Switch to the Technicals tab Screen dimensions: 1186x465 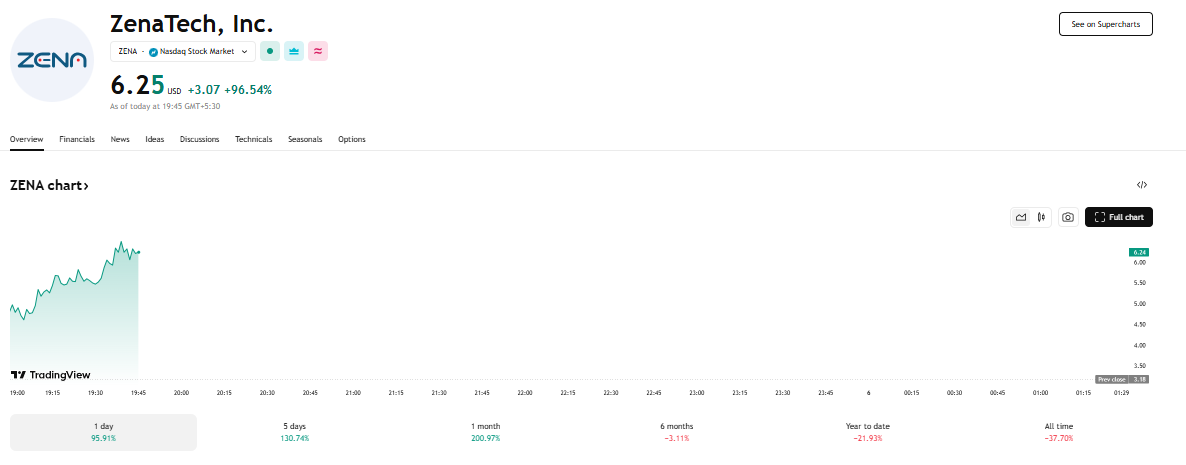[253, 139]
